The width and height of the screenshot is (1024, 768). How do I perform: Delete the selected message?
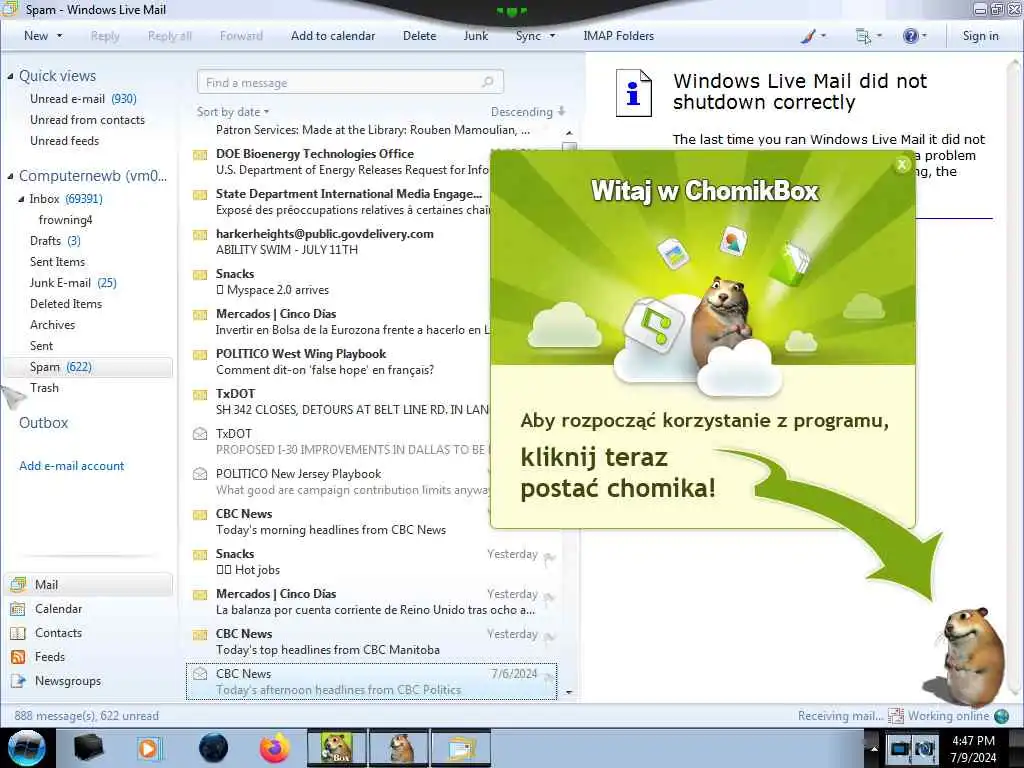coord(419,36)
